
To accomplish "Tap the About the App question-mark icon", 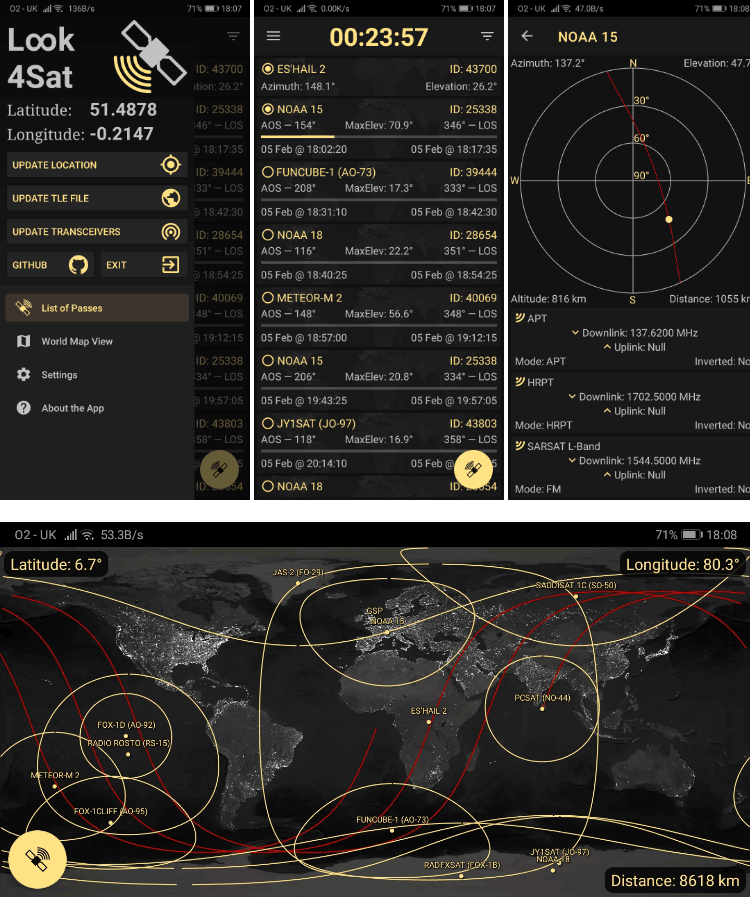I will click(x=23, y=408).
